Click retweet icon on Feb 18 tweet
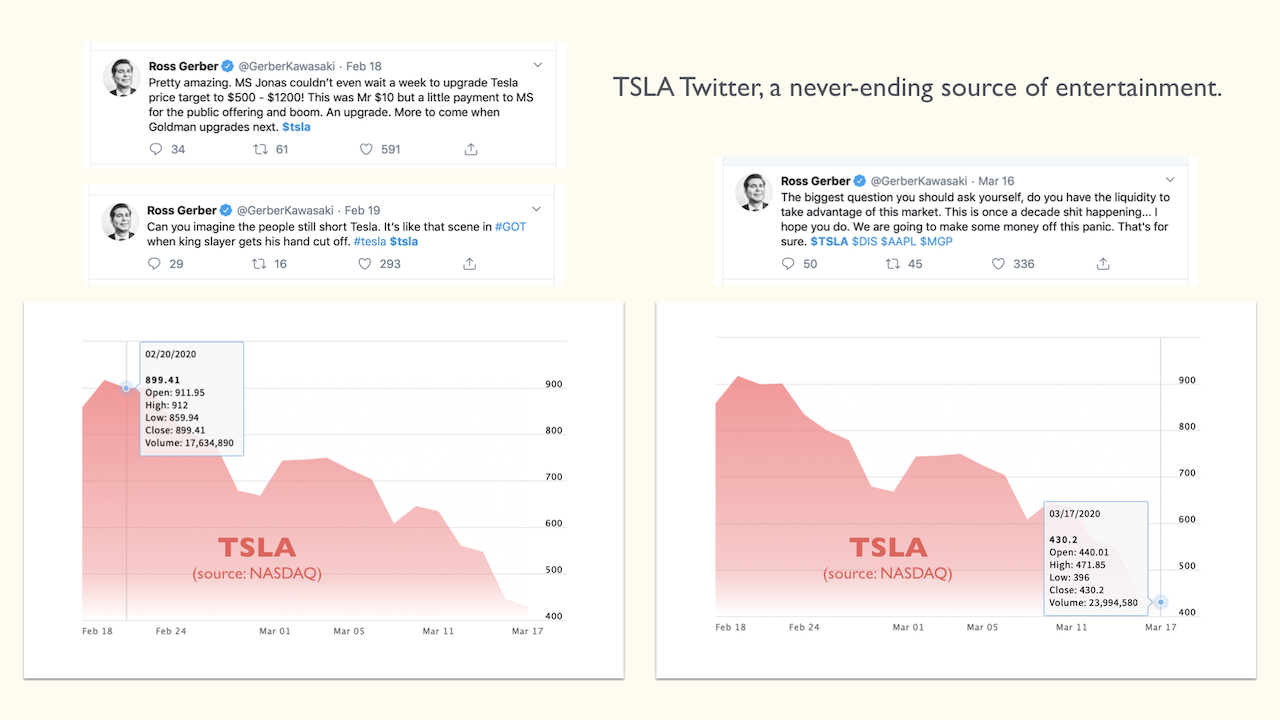 (260, 149)
